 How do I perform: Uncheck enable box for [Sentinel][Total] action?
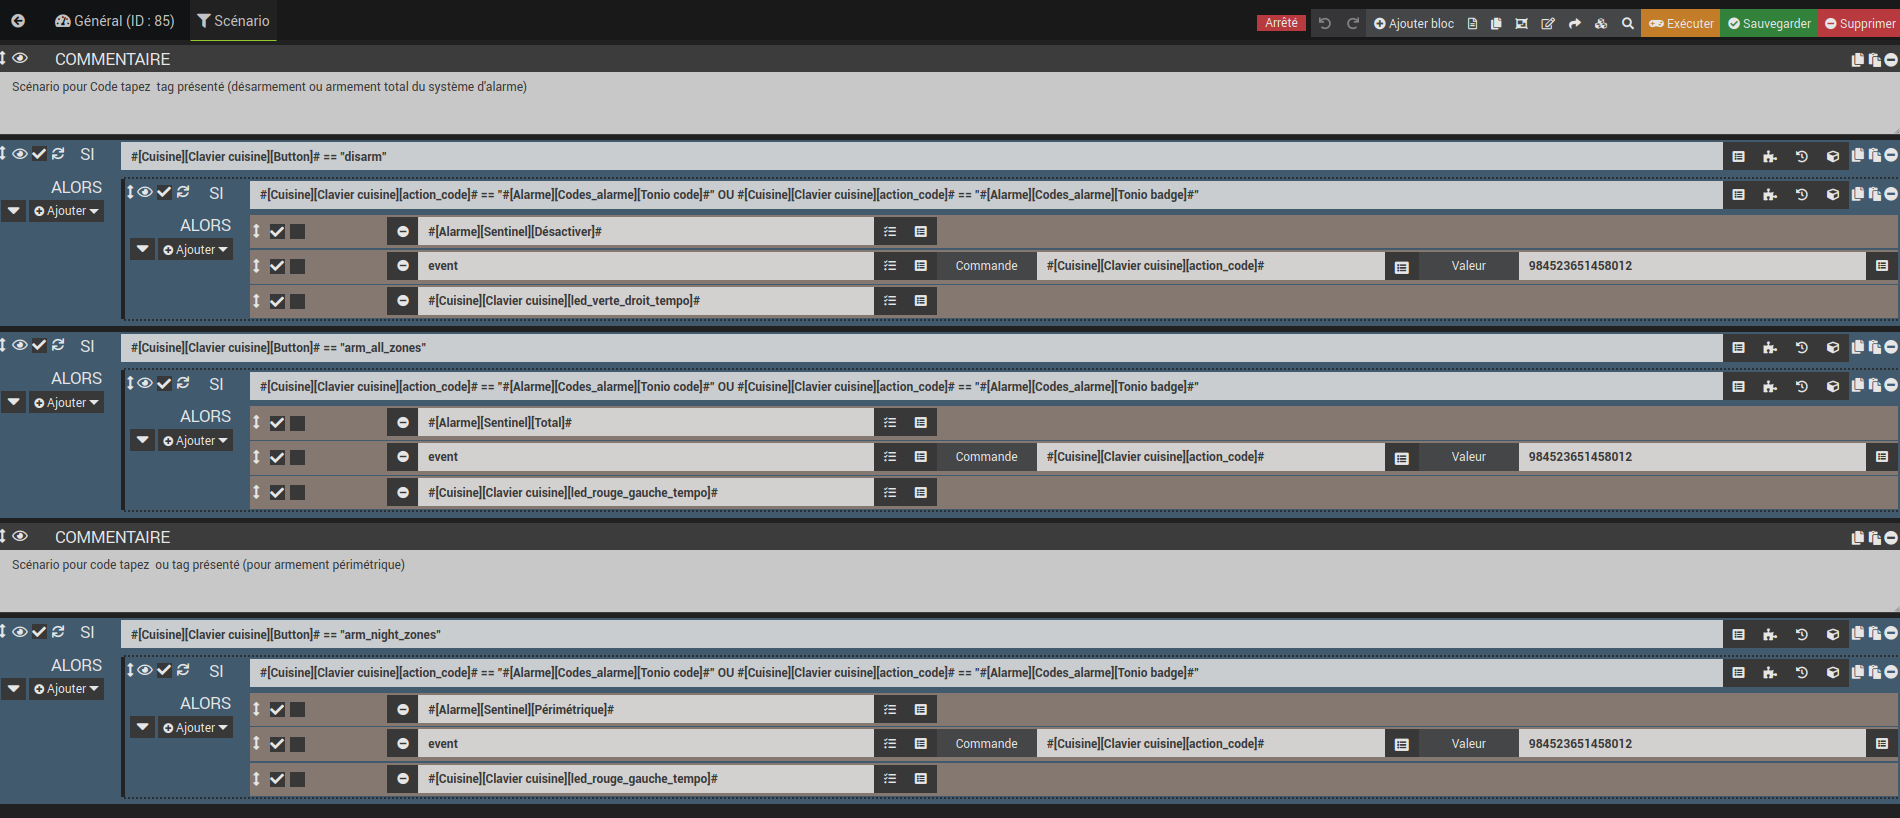point(277,423)
